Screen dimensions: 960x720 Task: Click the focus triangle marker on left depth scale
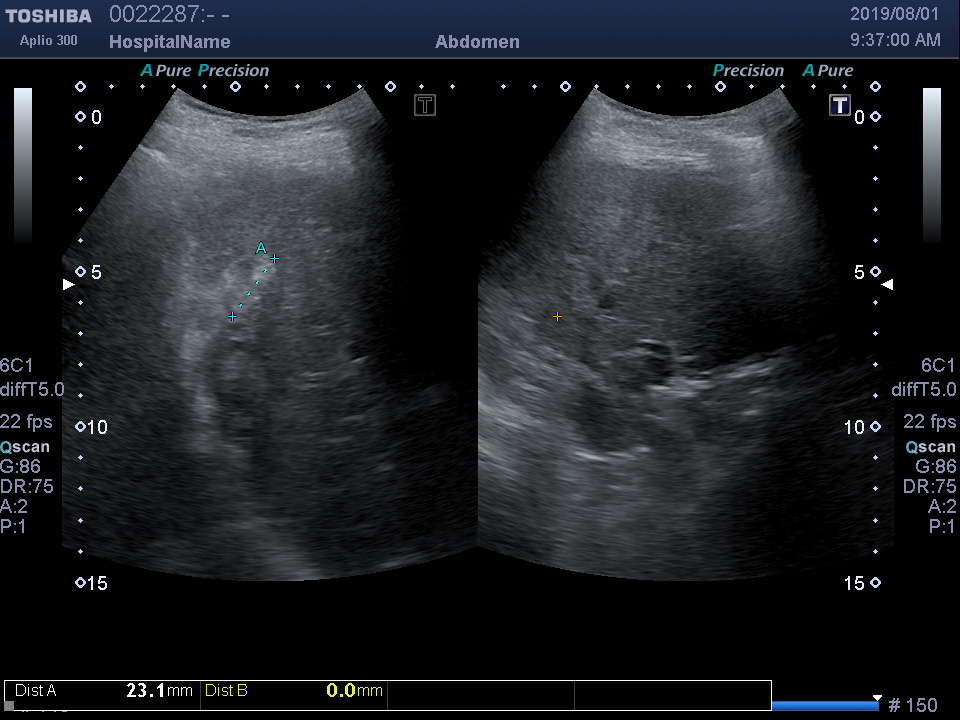click(x=69, y=284)
